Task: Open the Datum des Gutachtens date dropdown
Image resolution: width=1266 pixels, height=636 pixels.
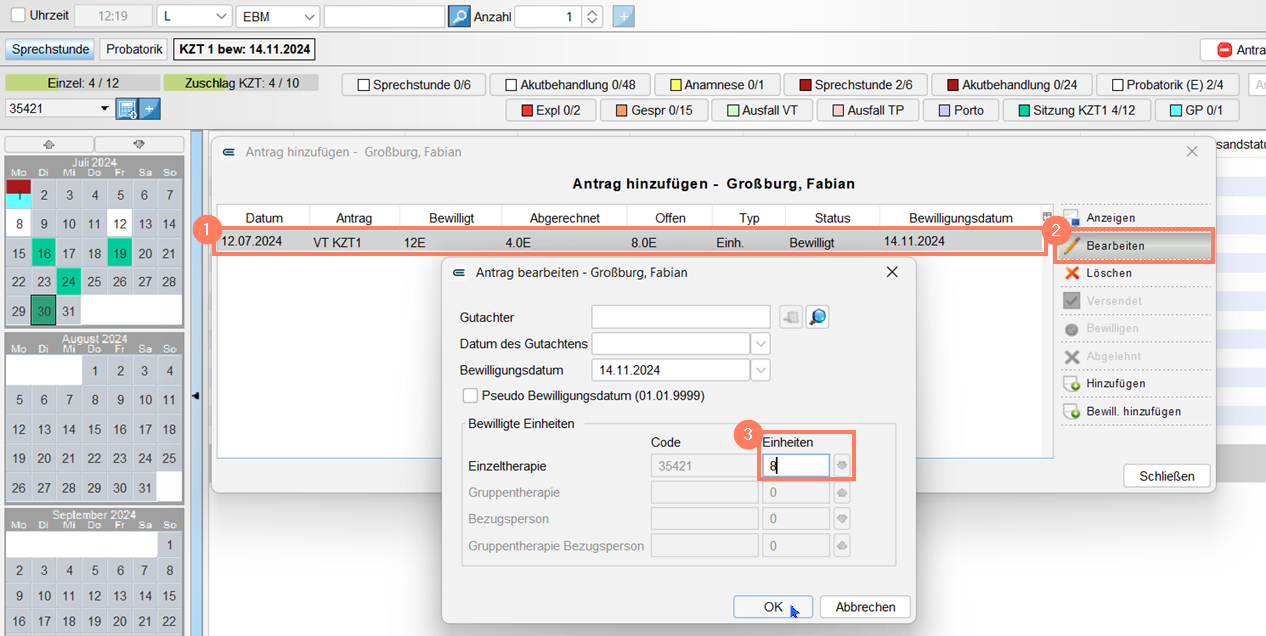Action: [761, 344]
